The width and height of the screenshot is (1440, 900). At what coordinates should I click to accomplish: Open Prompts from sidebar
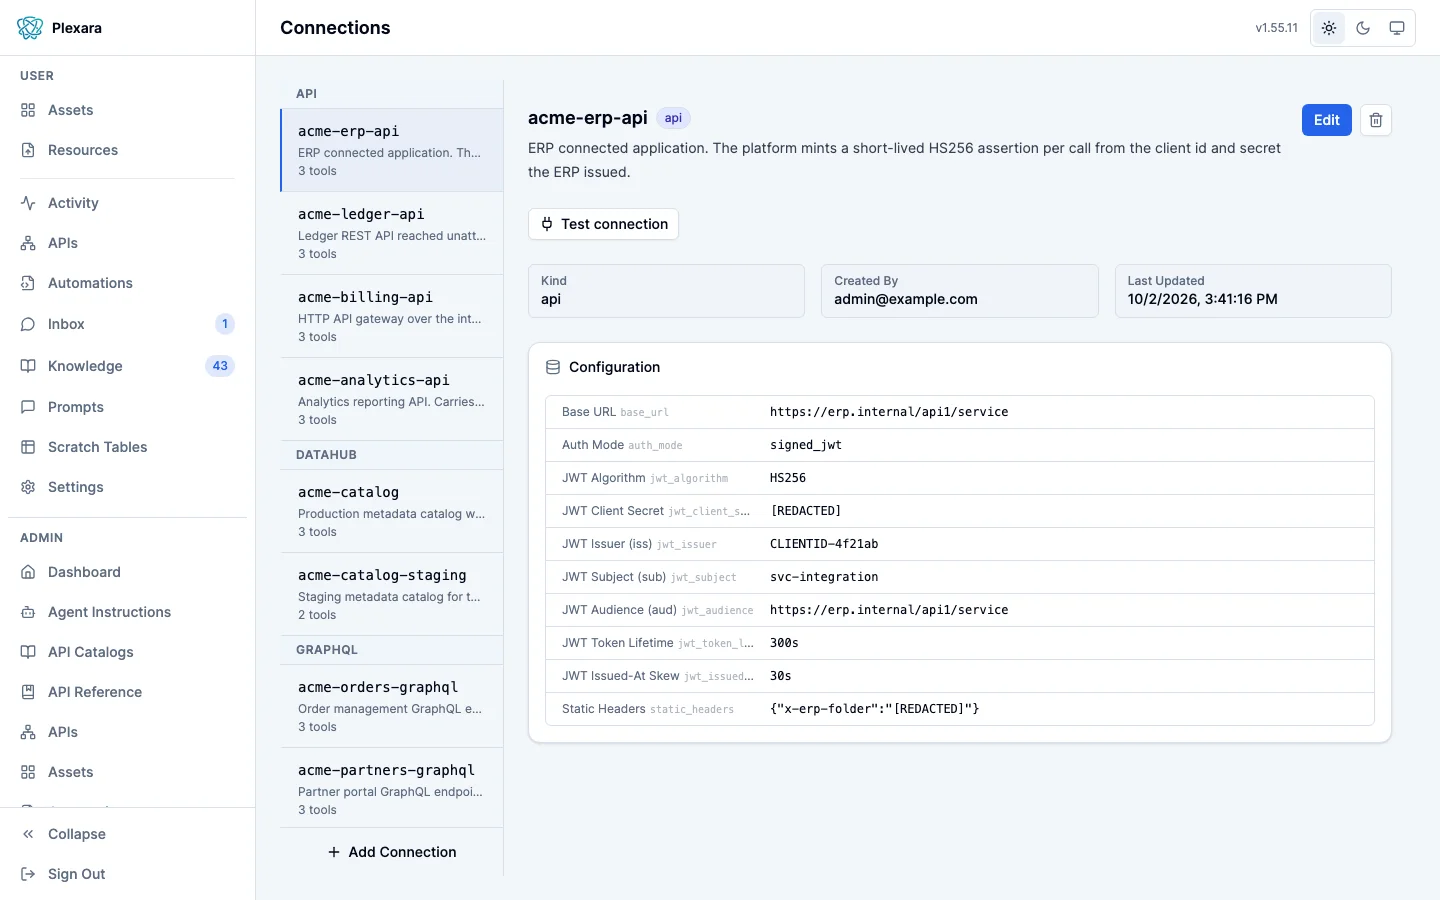pyautogui.click(x=127, y=407)
